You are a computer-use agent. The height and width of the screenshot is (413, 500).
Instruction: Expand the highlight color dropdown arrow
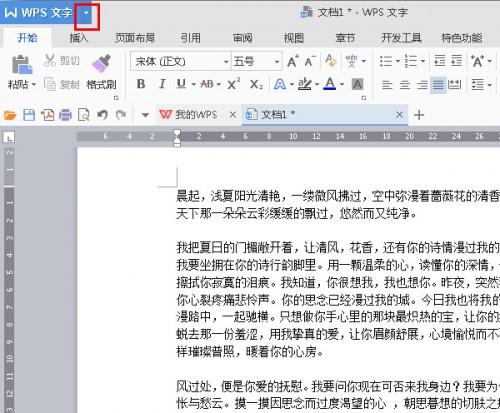pos(317,84)
